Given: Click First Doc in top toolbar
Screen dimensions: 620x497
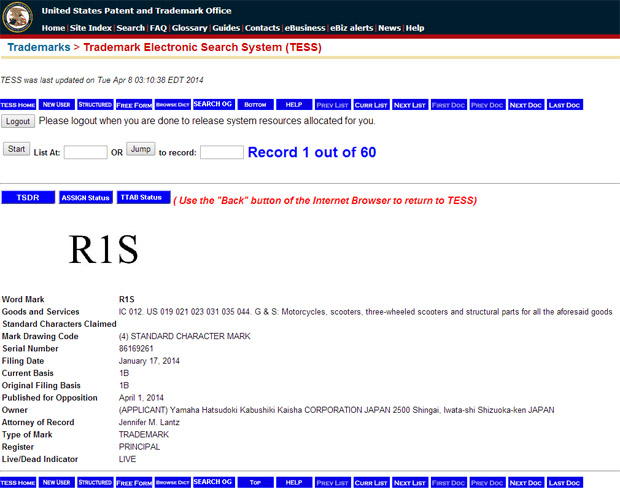Looking at the screenshot, I should pyautogui.click(x=449, y=105).
